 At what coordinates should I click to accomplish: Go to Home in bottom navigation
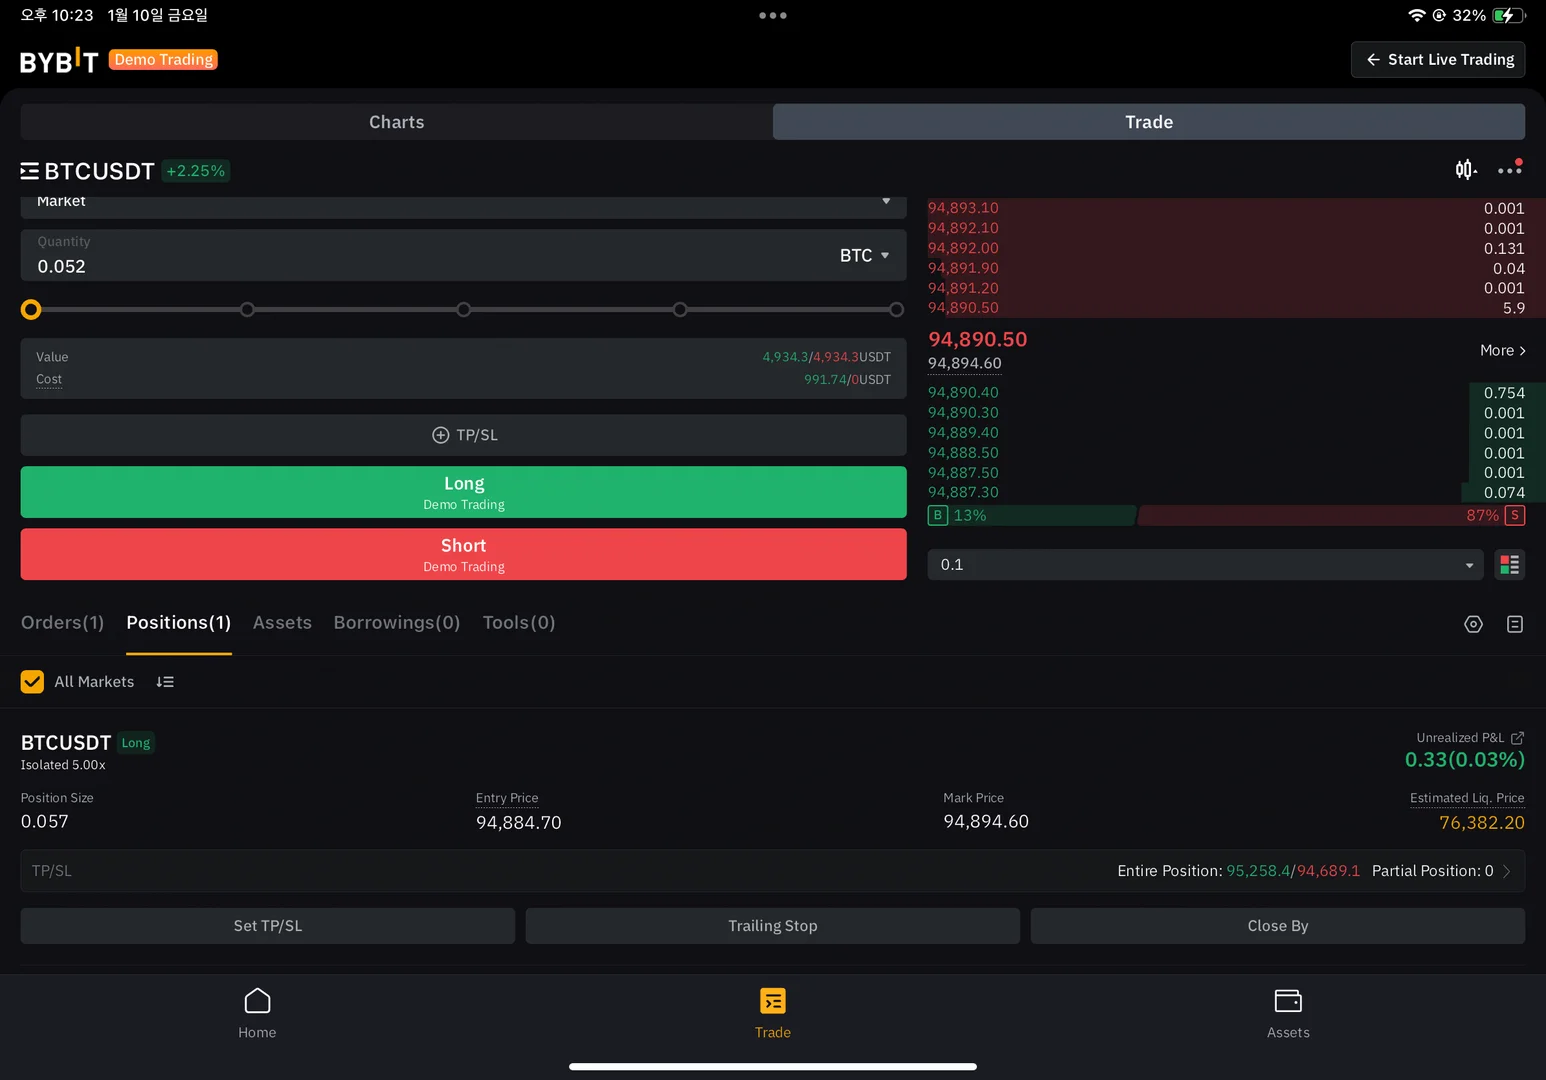[x=257, y=1014]
